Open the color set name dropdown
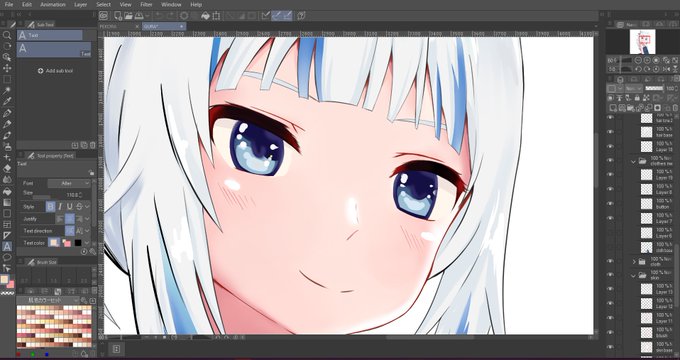 coord(48,300)
